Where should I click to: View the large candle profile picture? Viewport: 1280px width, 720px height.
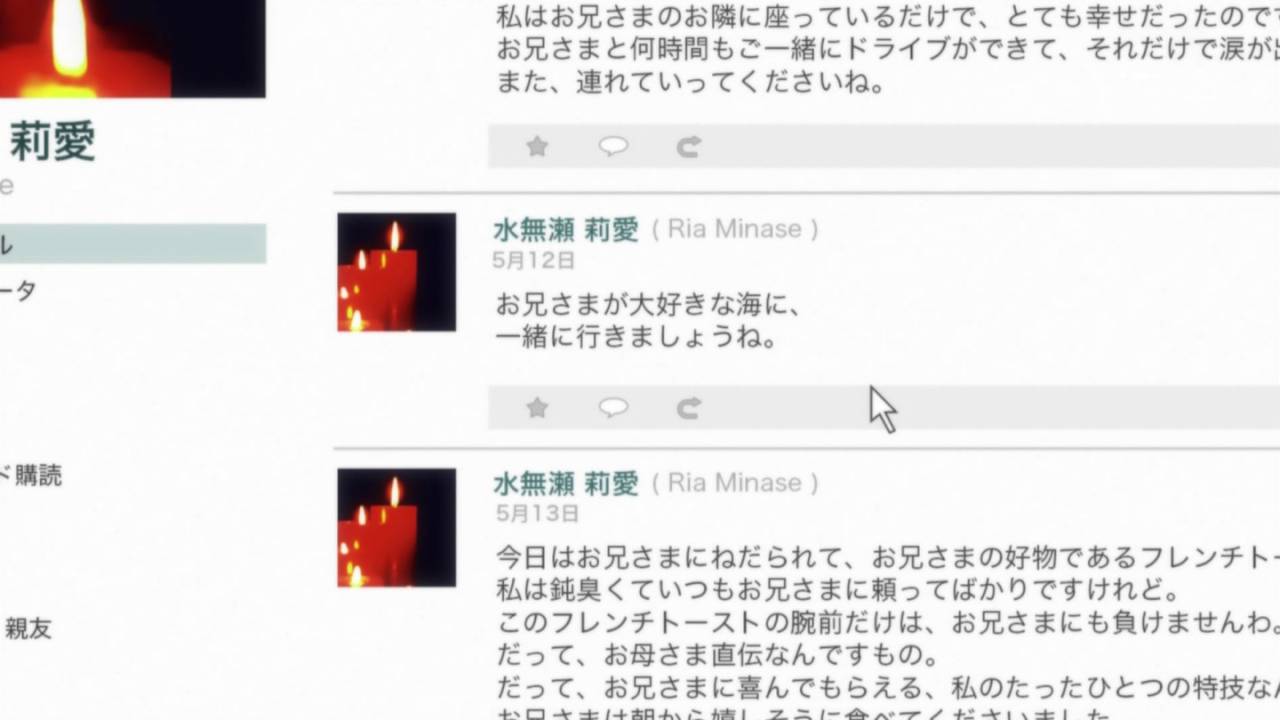click(x=133, y=49)
